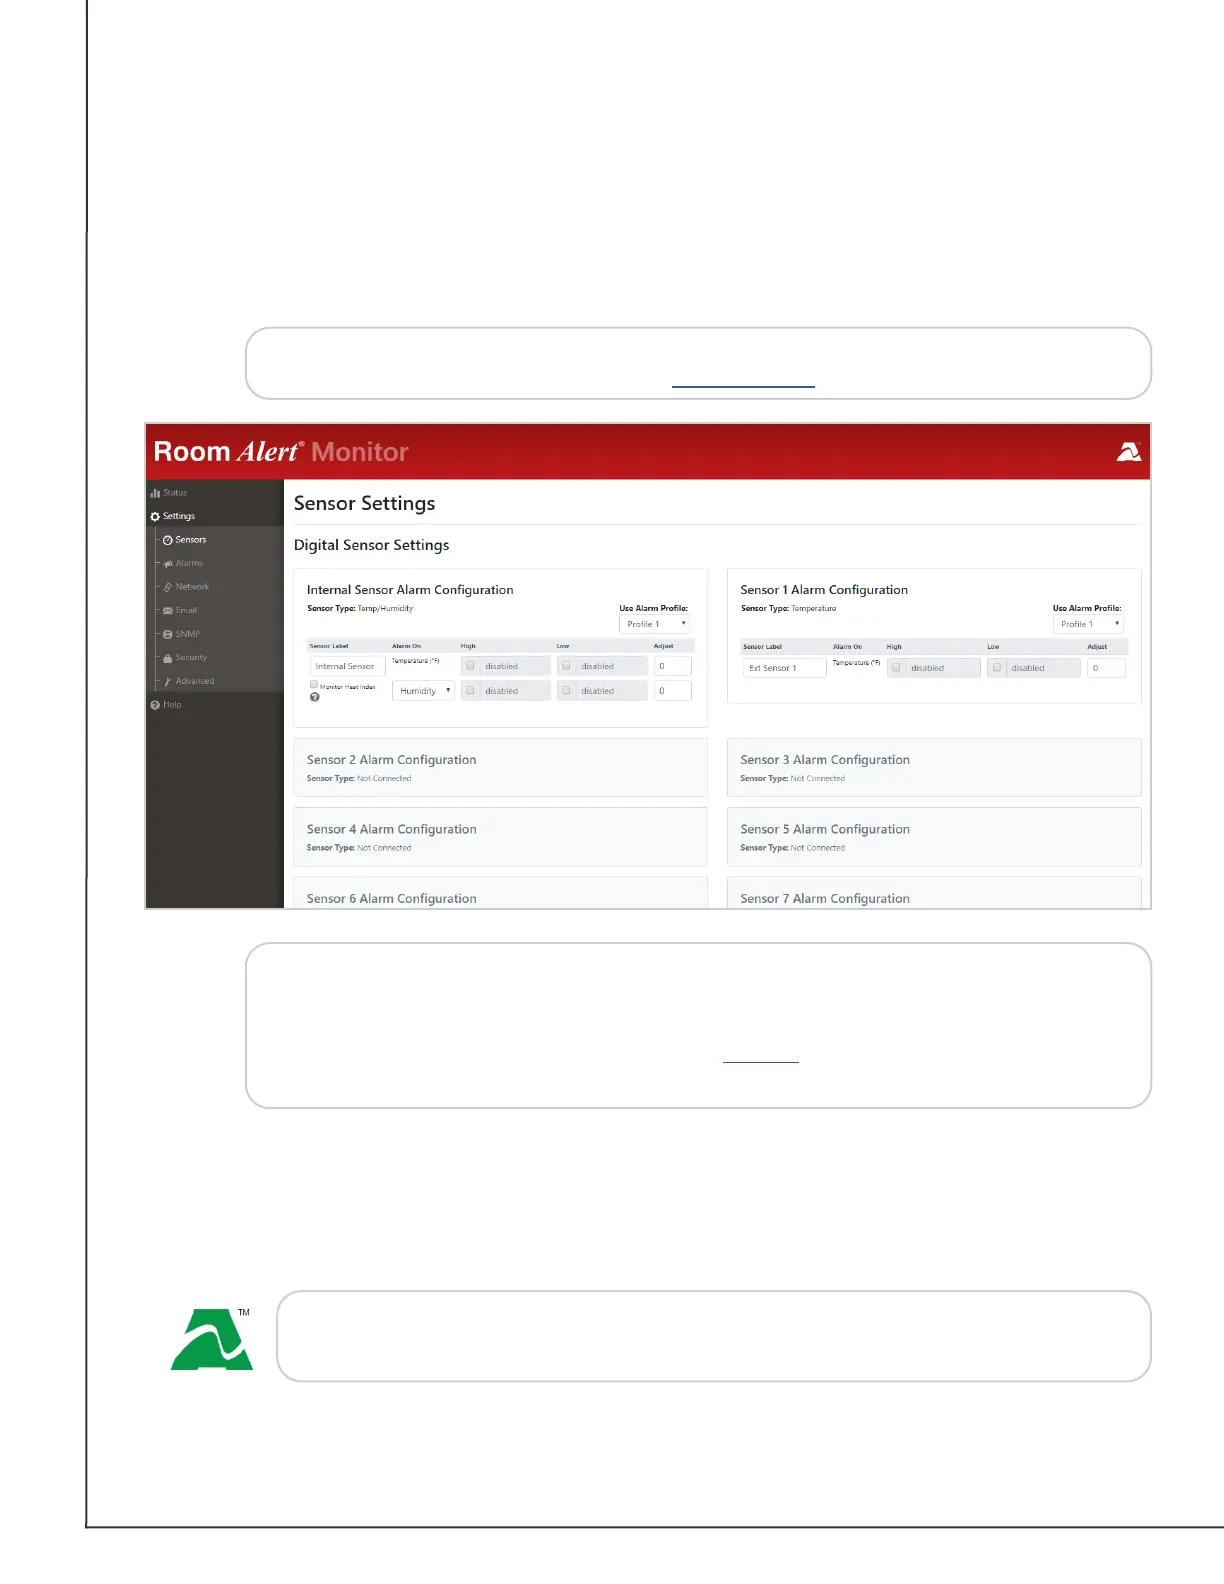
Task: Click the Sensor 4 Alarm Configuration panel heading
Action: [x=391, y=830]
